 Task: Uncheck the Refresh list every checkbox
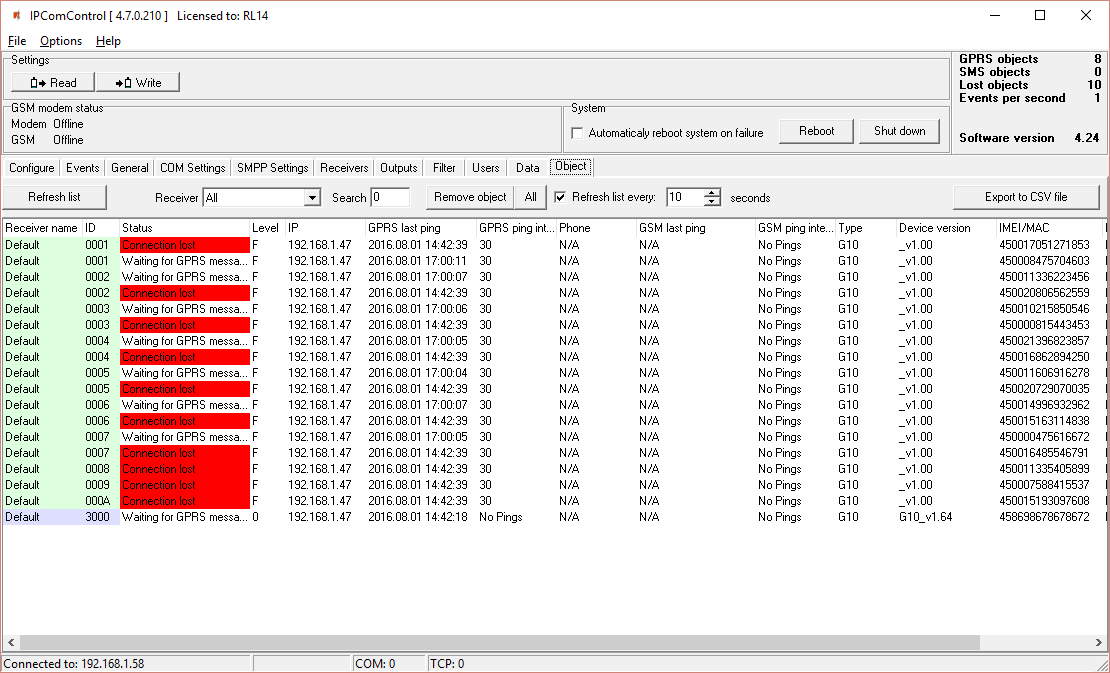click(x=560, y=197)
